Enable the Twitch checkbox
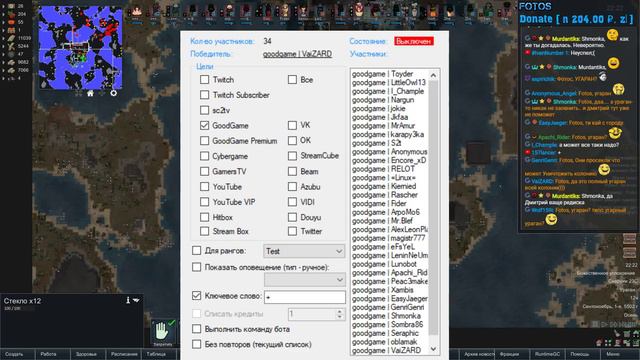The width and height of the screenshot is (640, 360). point(204,80)
